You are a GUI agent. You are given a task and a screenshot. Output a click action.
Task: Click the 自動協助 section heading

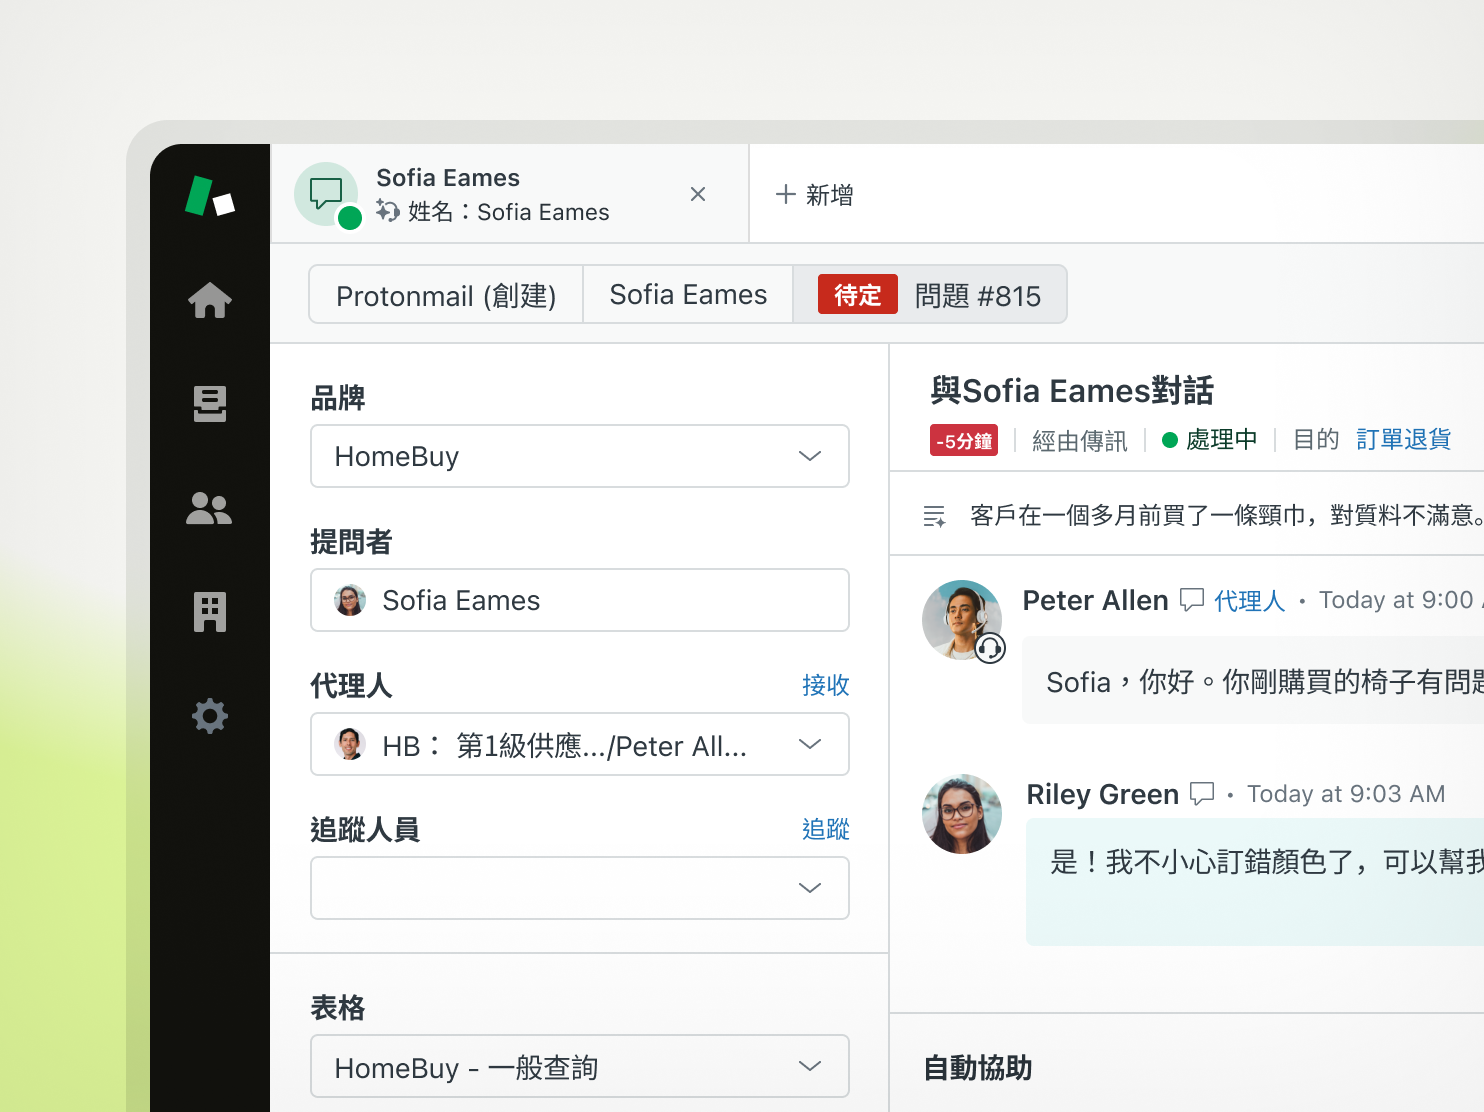point(978,1068)
